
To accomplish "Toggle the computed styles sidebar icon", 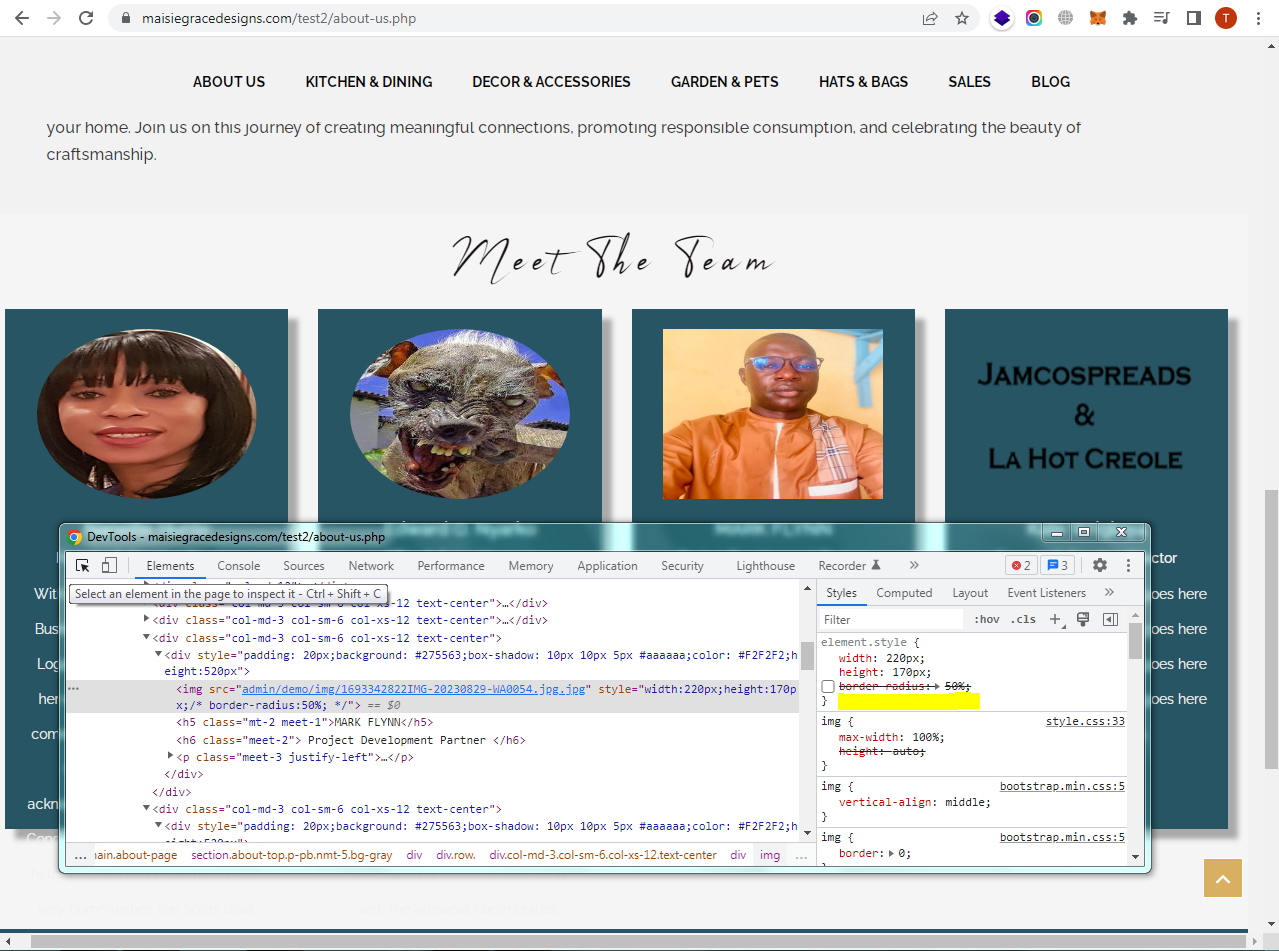I will point(1110,620).
